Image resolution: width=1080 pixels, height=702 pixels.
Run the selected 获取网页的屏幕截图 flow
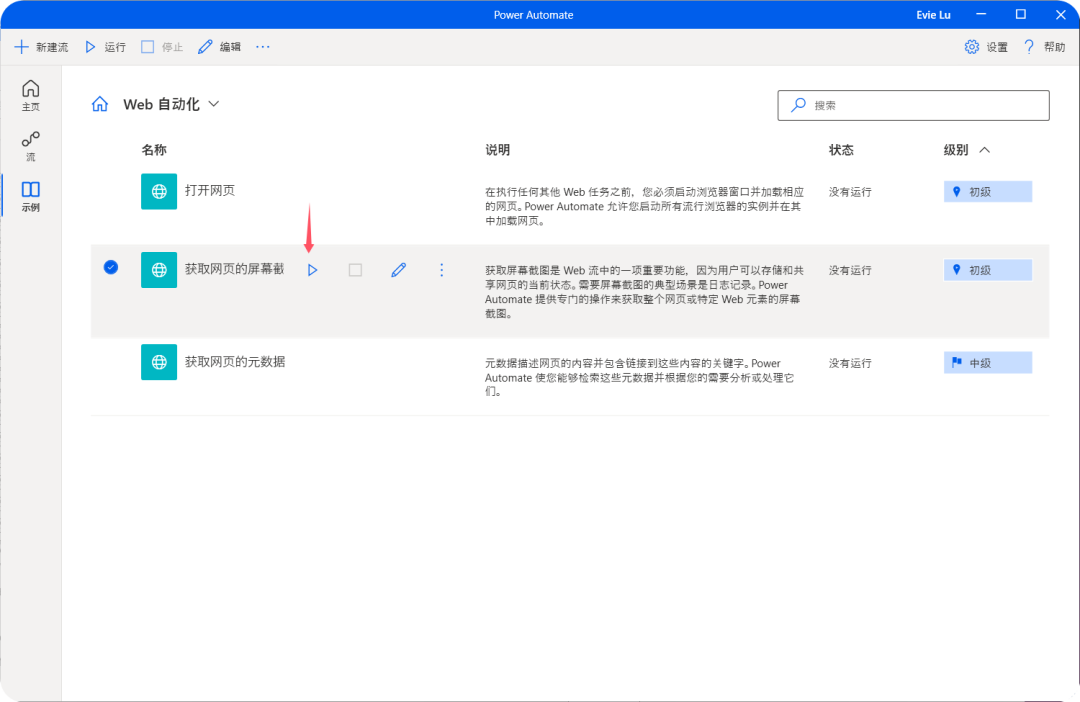pyautogui.click(x=312, y=270)
